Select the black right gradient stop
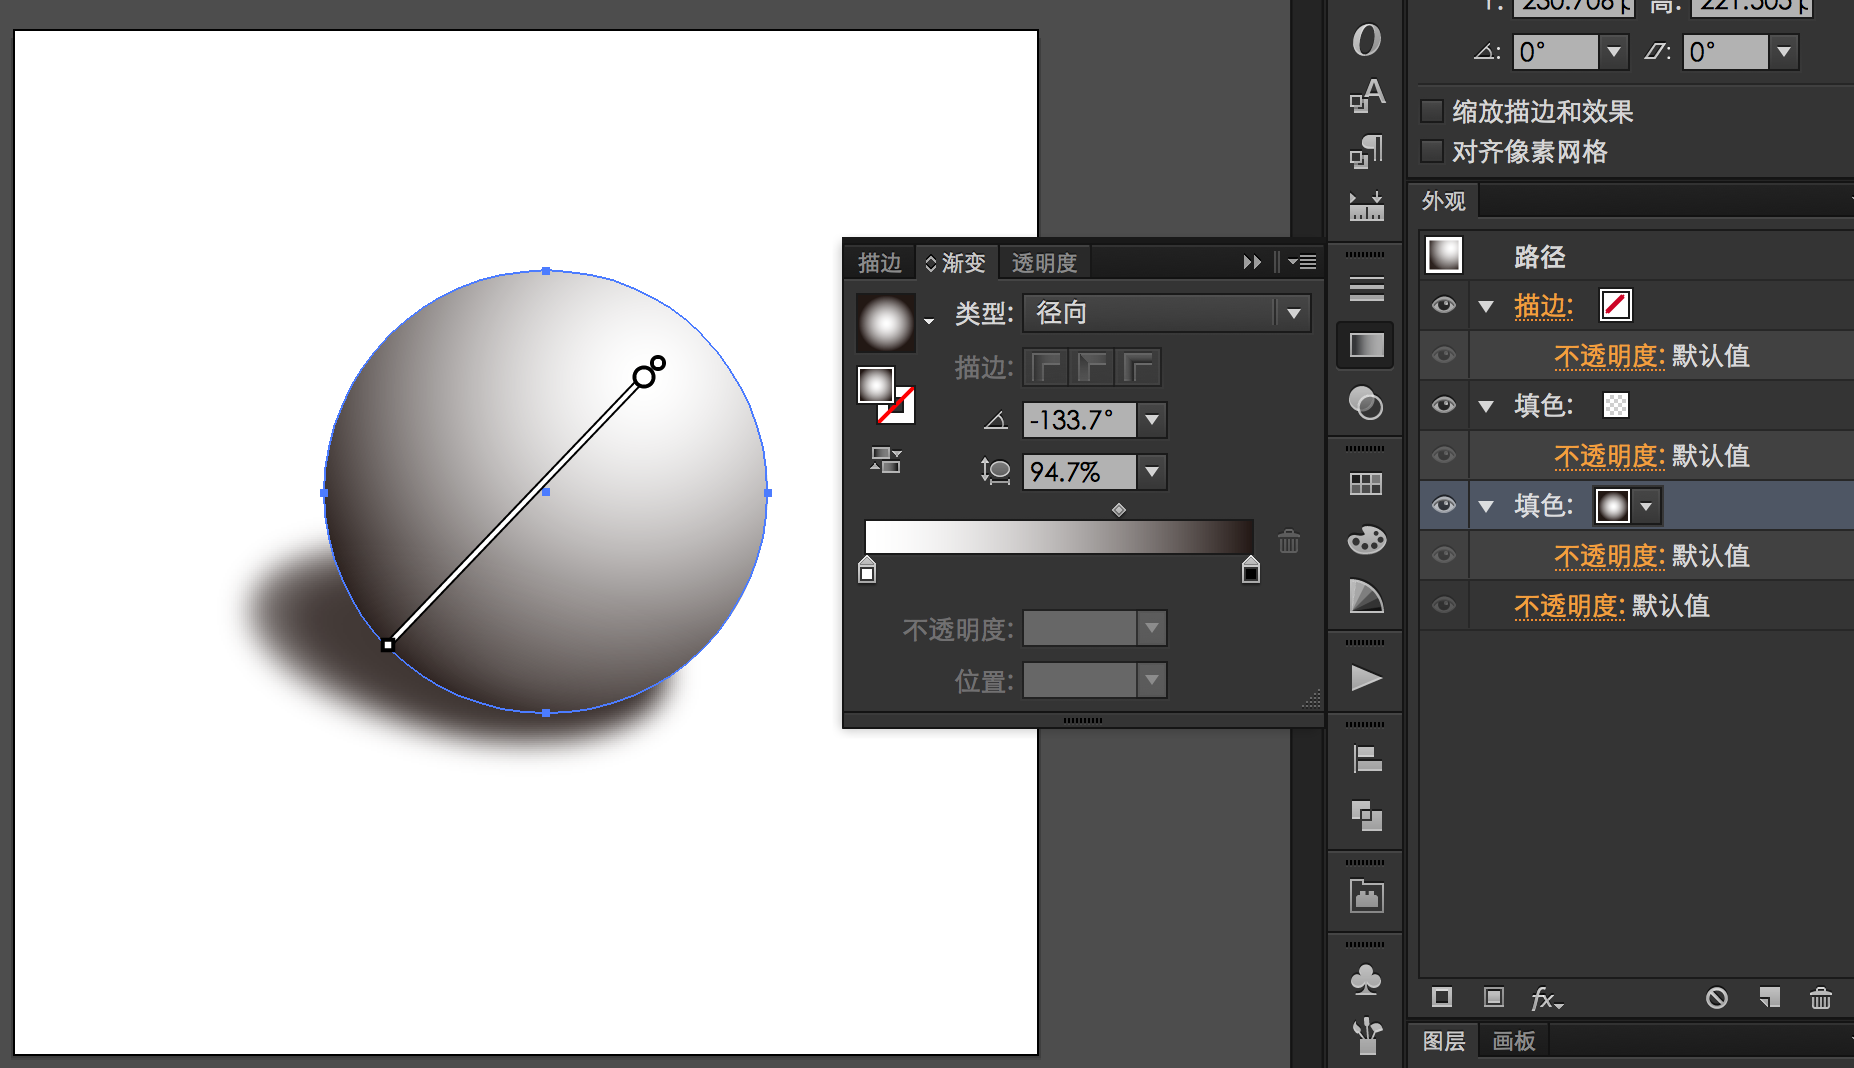The height and width of the screenshot is (1068, 1854). click(1250, 570)
